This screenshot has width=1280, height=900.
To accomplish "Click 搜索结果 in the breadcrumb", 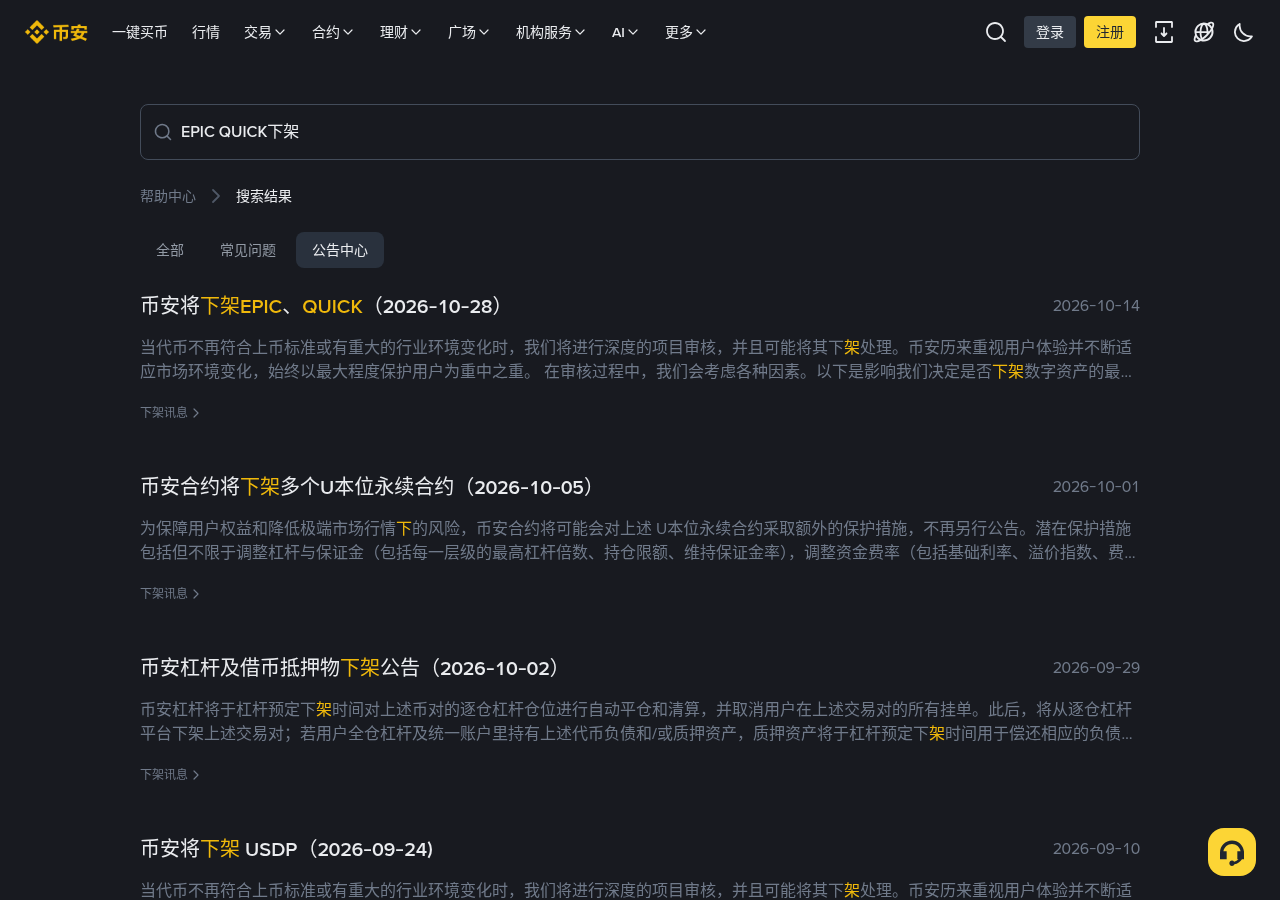I will 264,196.
